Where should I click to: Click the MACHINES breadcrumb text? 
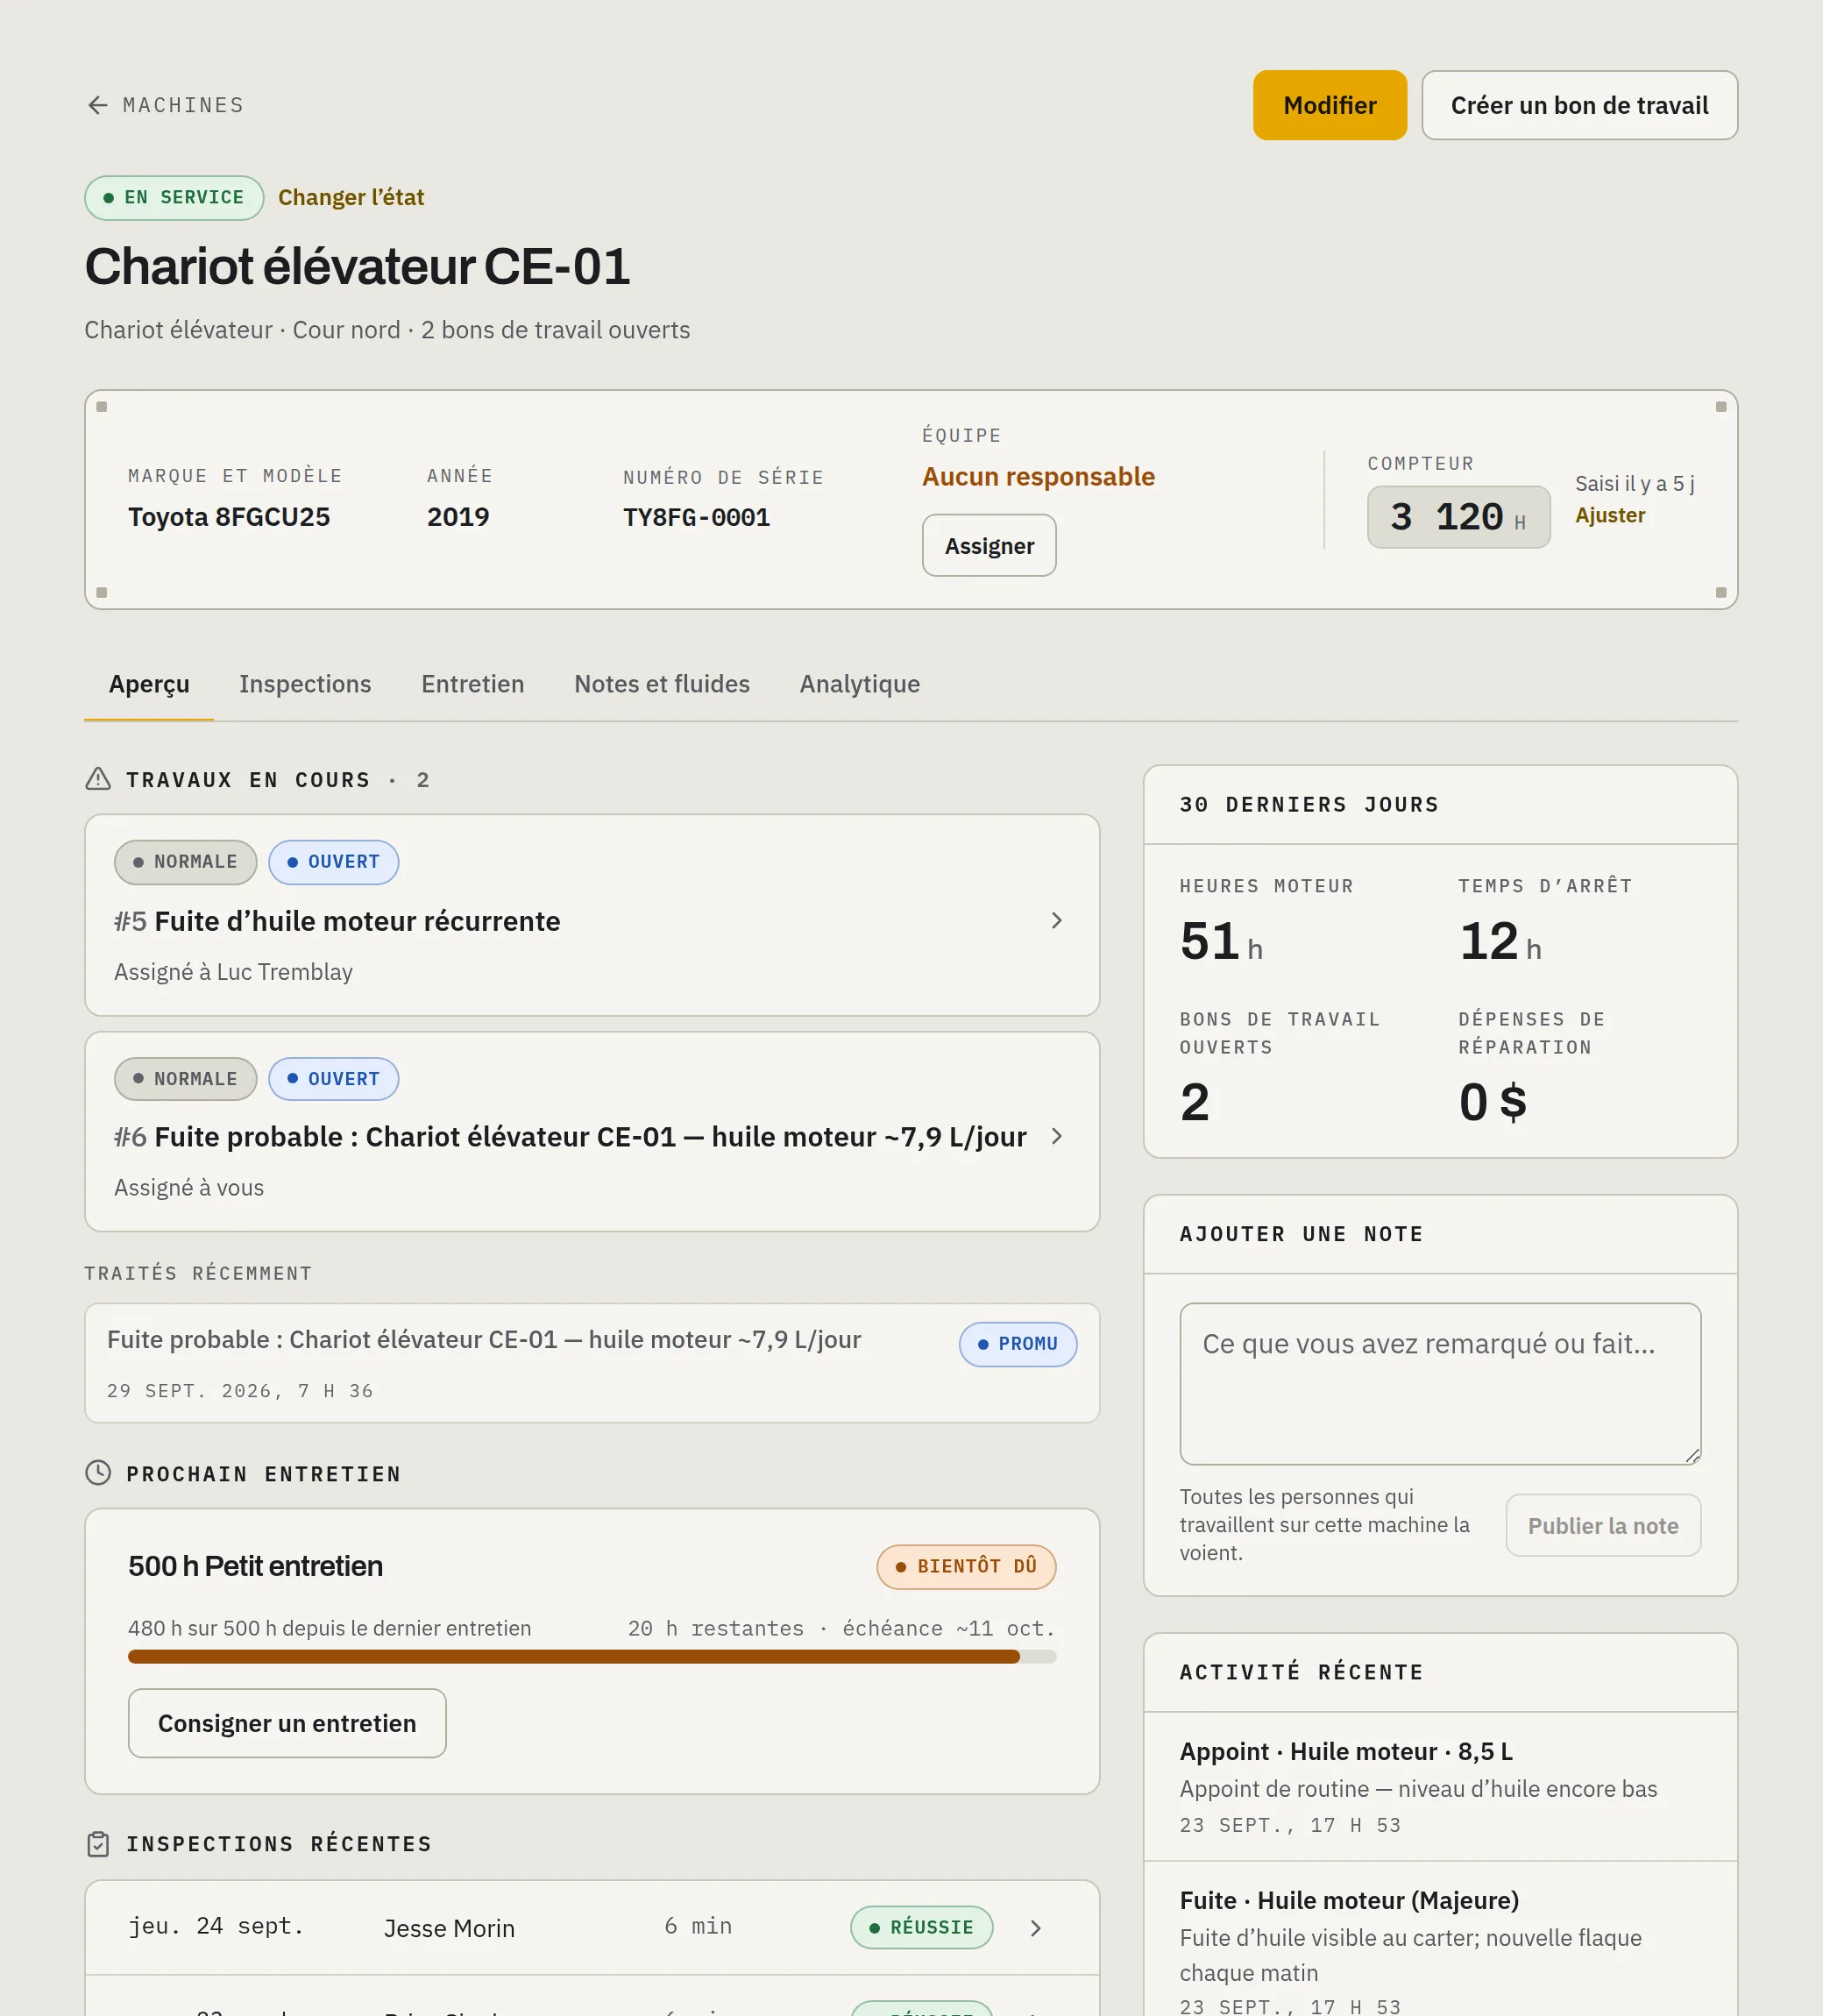pos(183,105)
